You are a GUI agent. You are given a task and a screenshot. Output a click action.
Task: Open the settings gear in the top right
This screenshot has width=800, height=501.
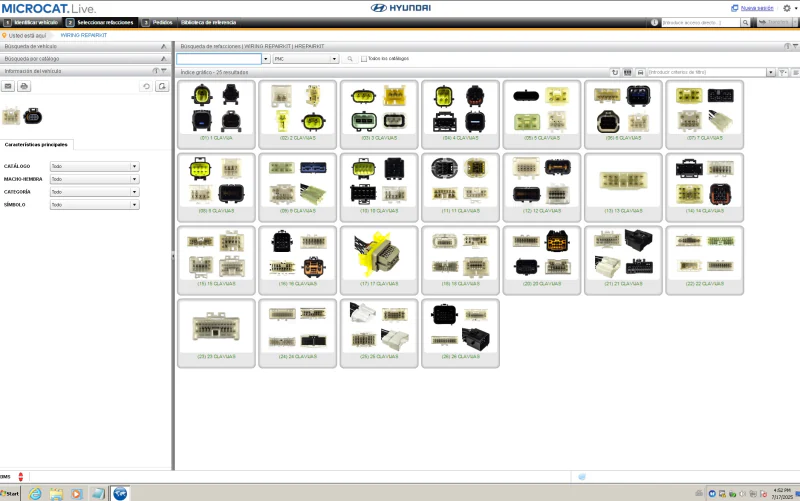pyautogui.click(x=786, y=8)
